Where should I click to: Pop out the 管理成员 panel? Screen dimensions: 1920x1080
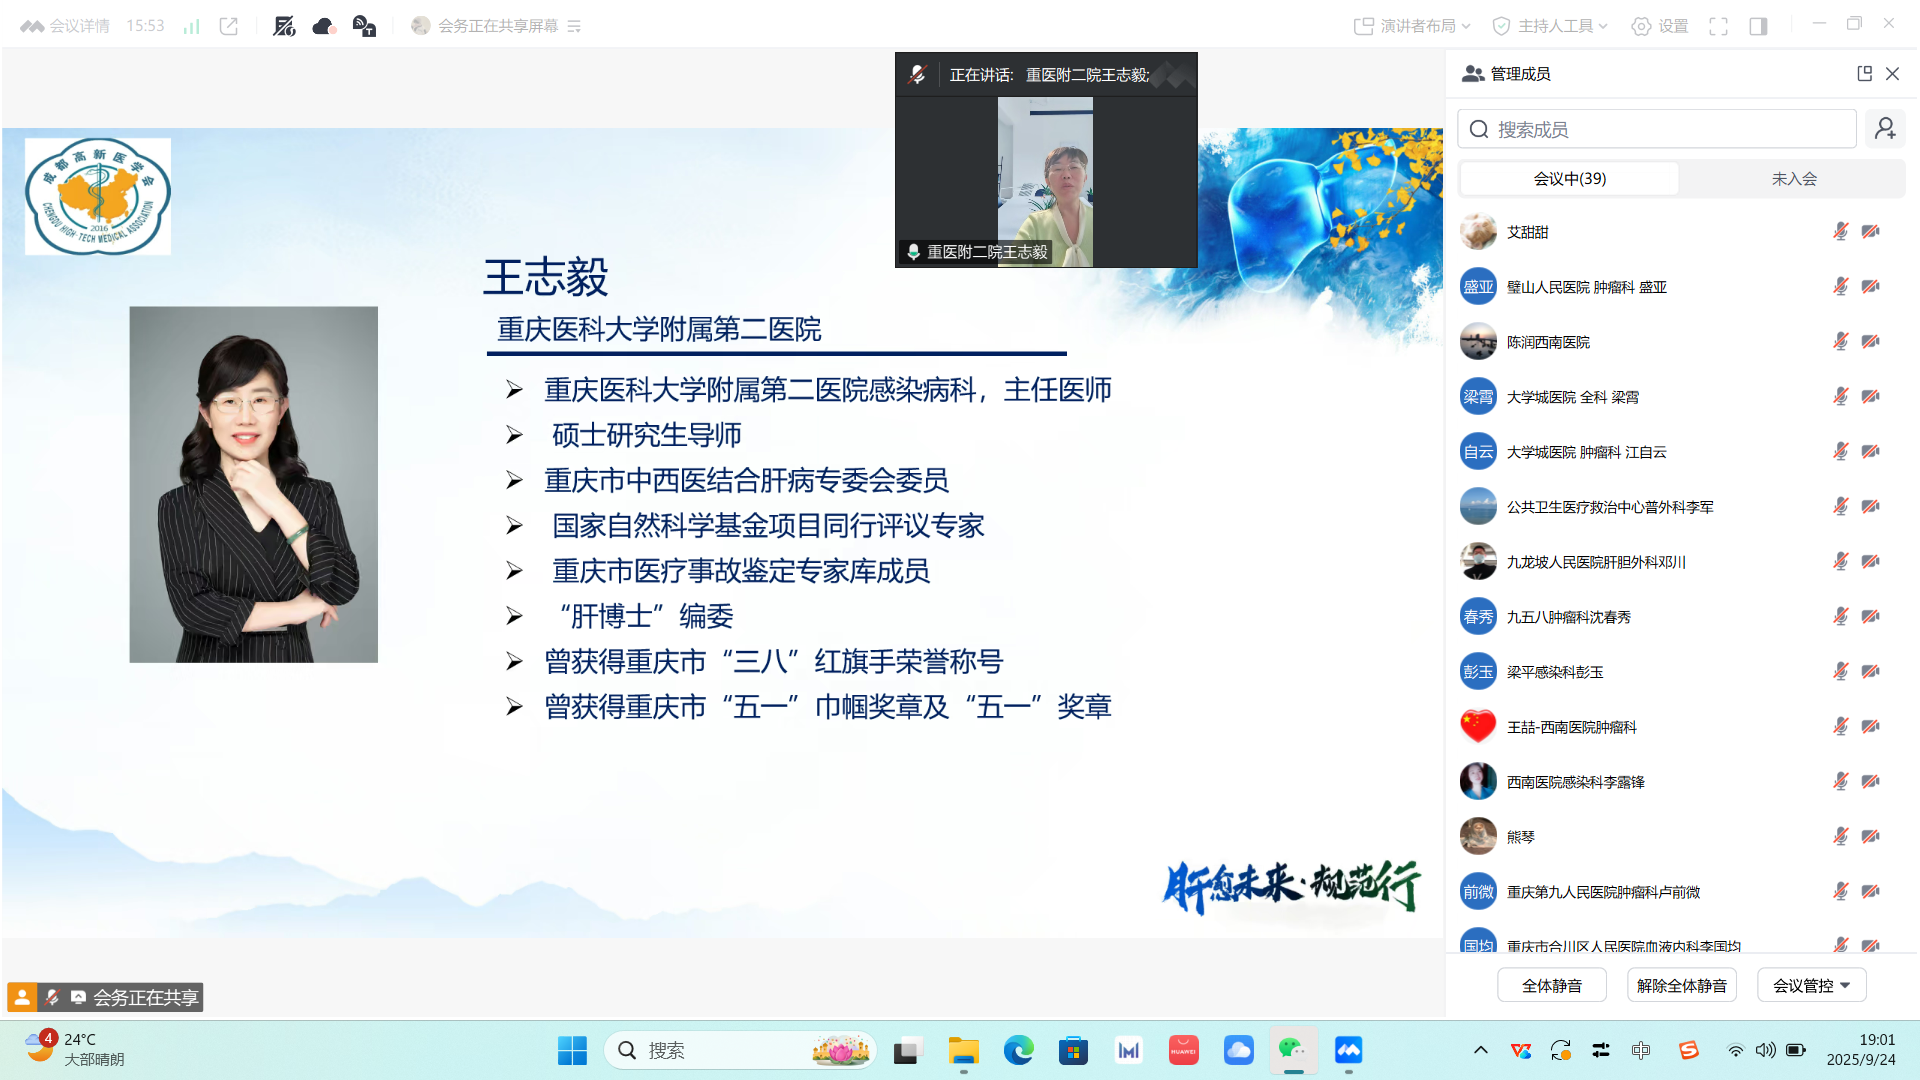pos(1865,73)
